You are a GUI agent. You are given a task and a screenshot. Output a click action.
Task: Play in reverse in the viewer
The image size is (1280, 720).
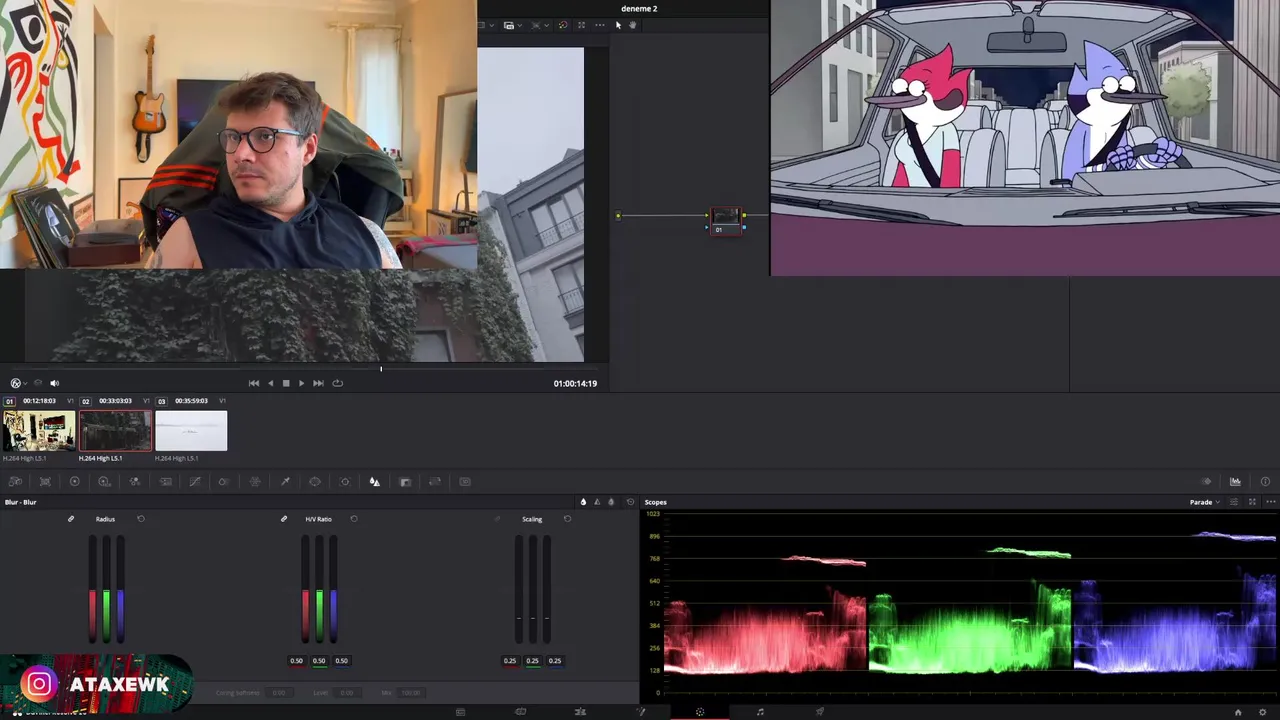[270, 383]
